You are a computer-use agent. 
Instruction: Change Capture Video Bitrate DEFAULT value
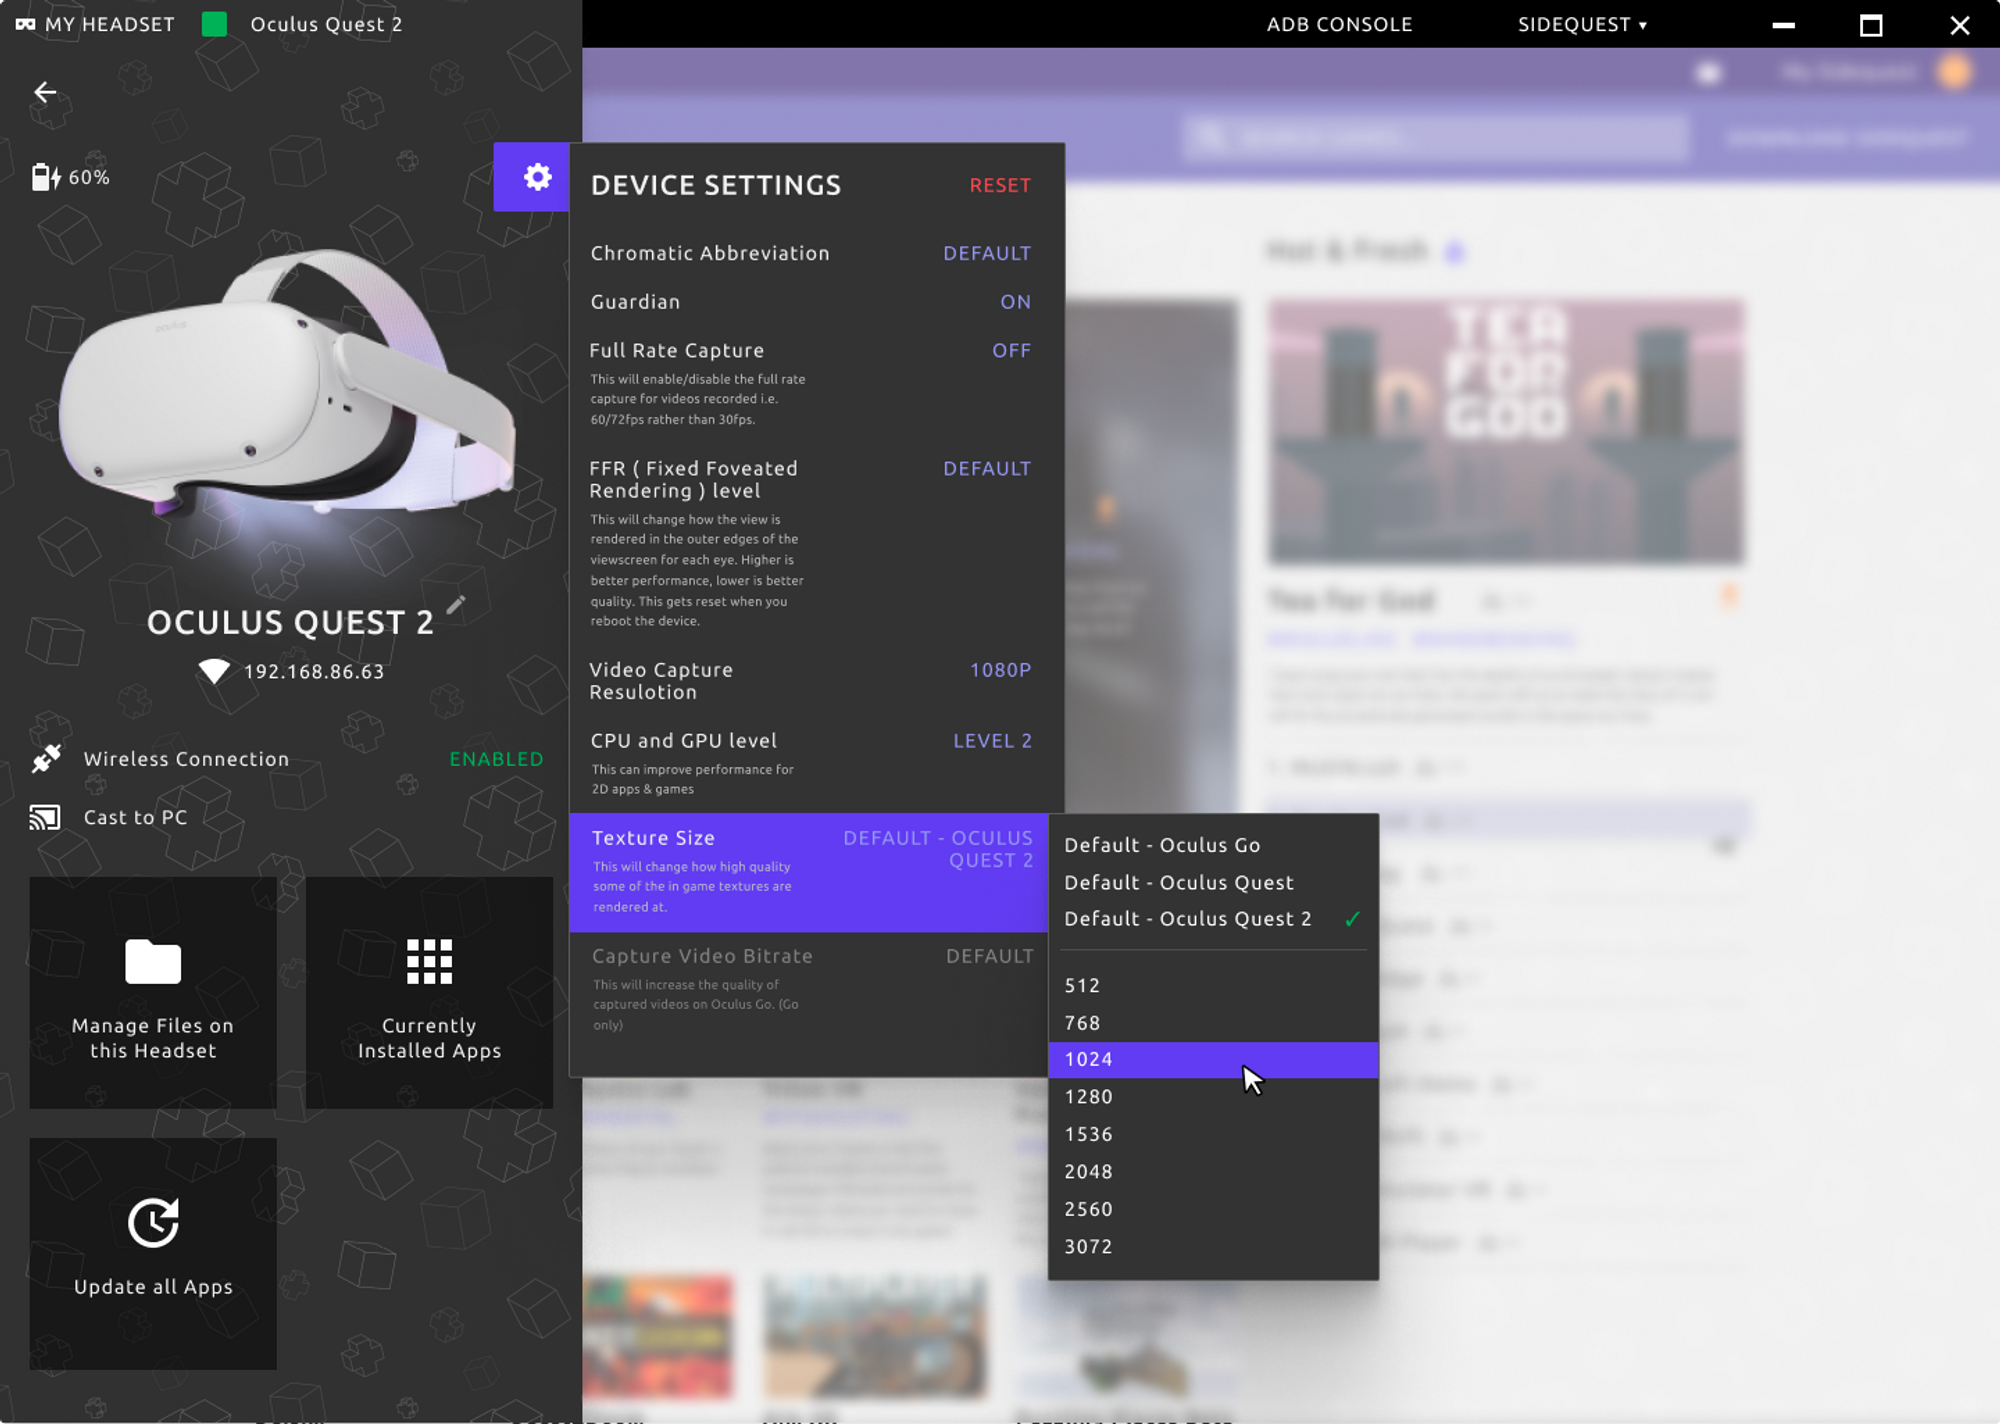[989, 956]
